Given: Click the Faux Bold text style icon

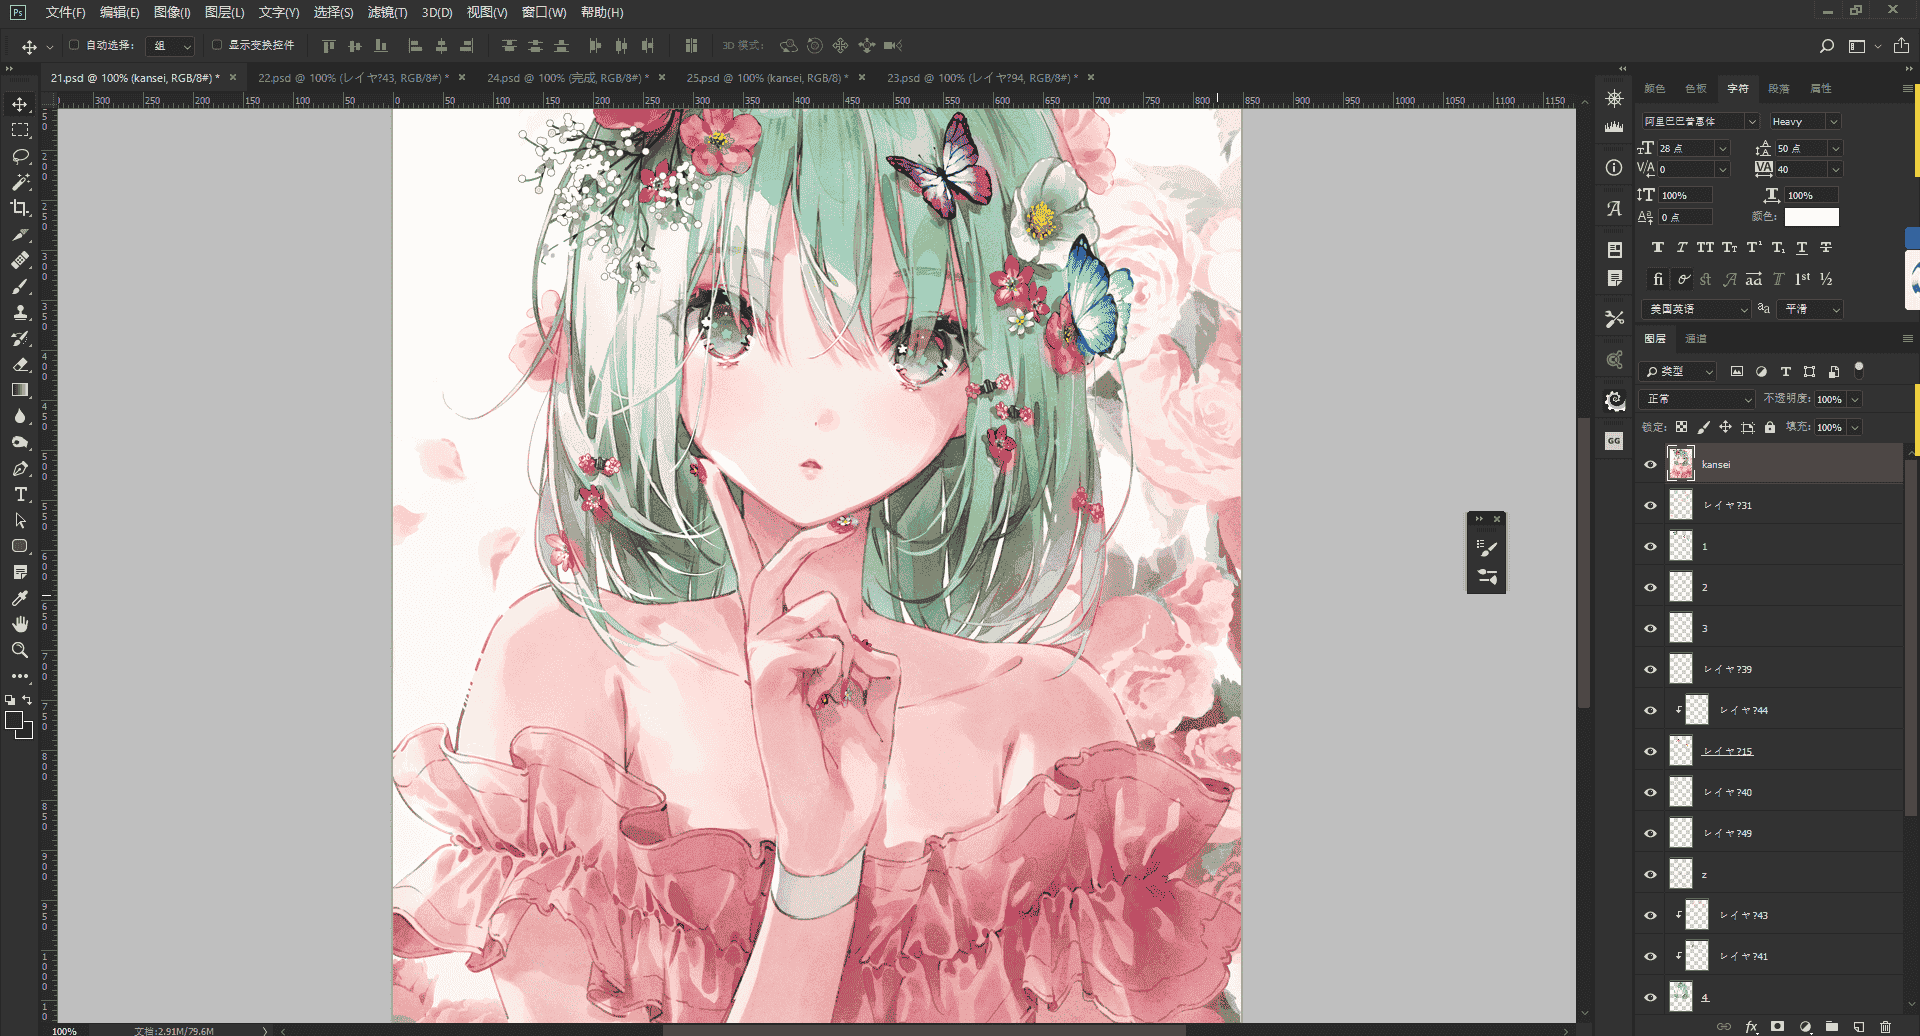Looking at the screenshot, I should pyautogui.click(x=1658, y=247).
